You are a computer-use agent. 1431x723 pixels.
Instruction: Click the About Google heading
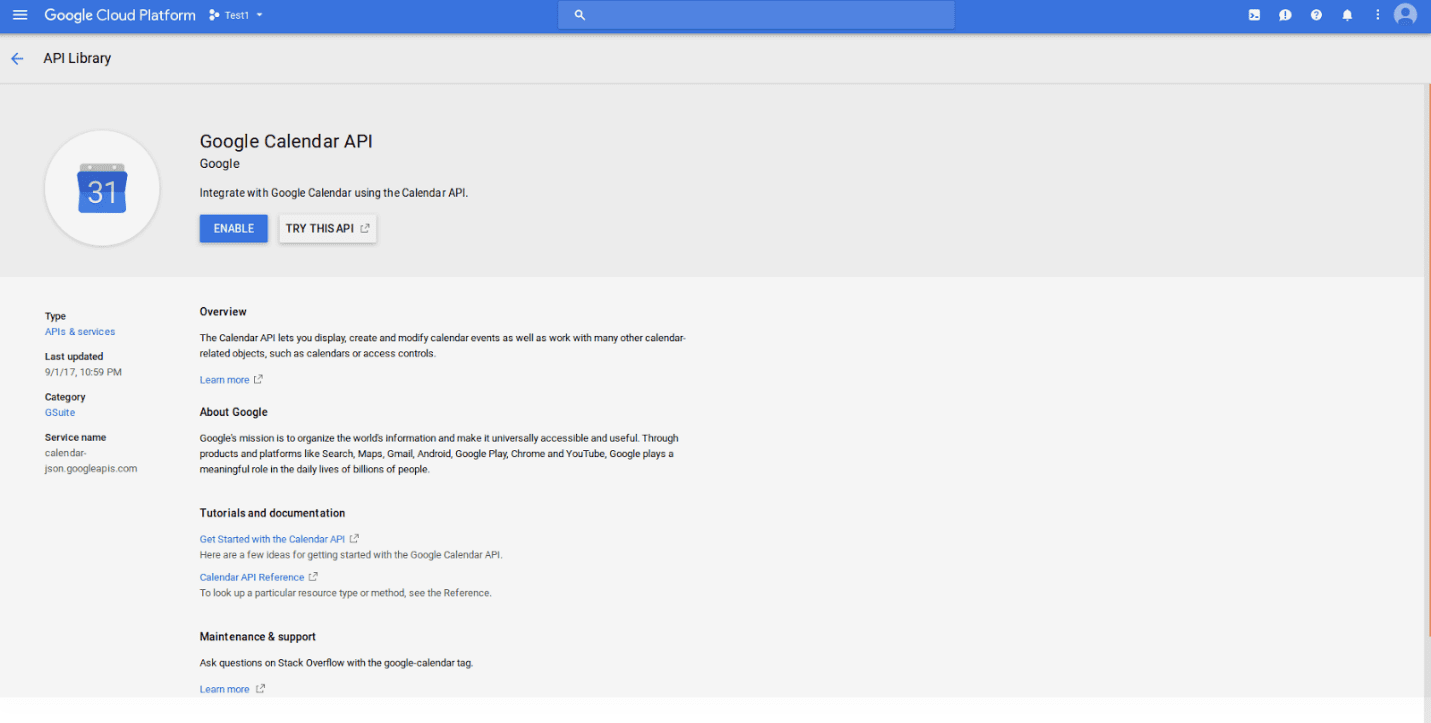pos(234,412)
